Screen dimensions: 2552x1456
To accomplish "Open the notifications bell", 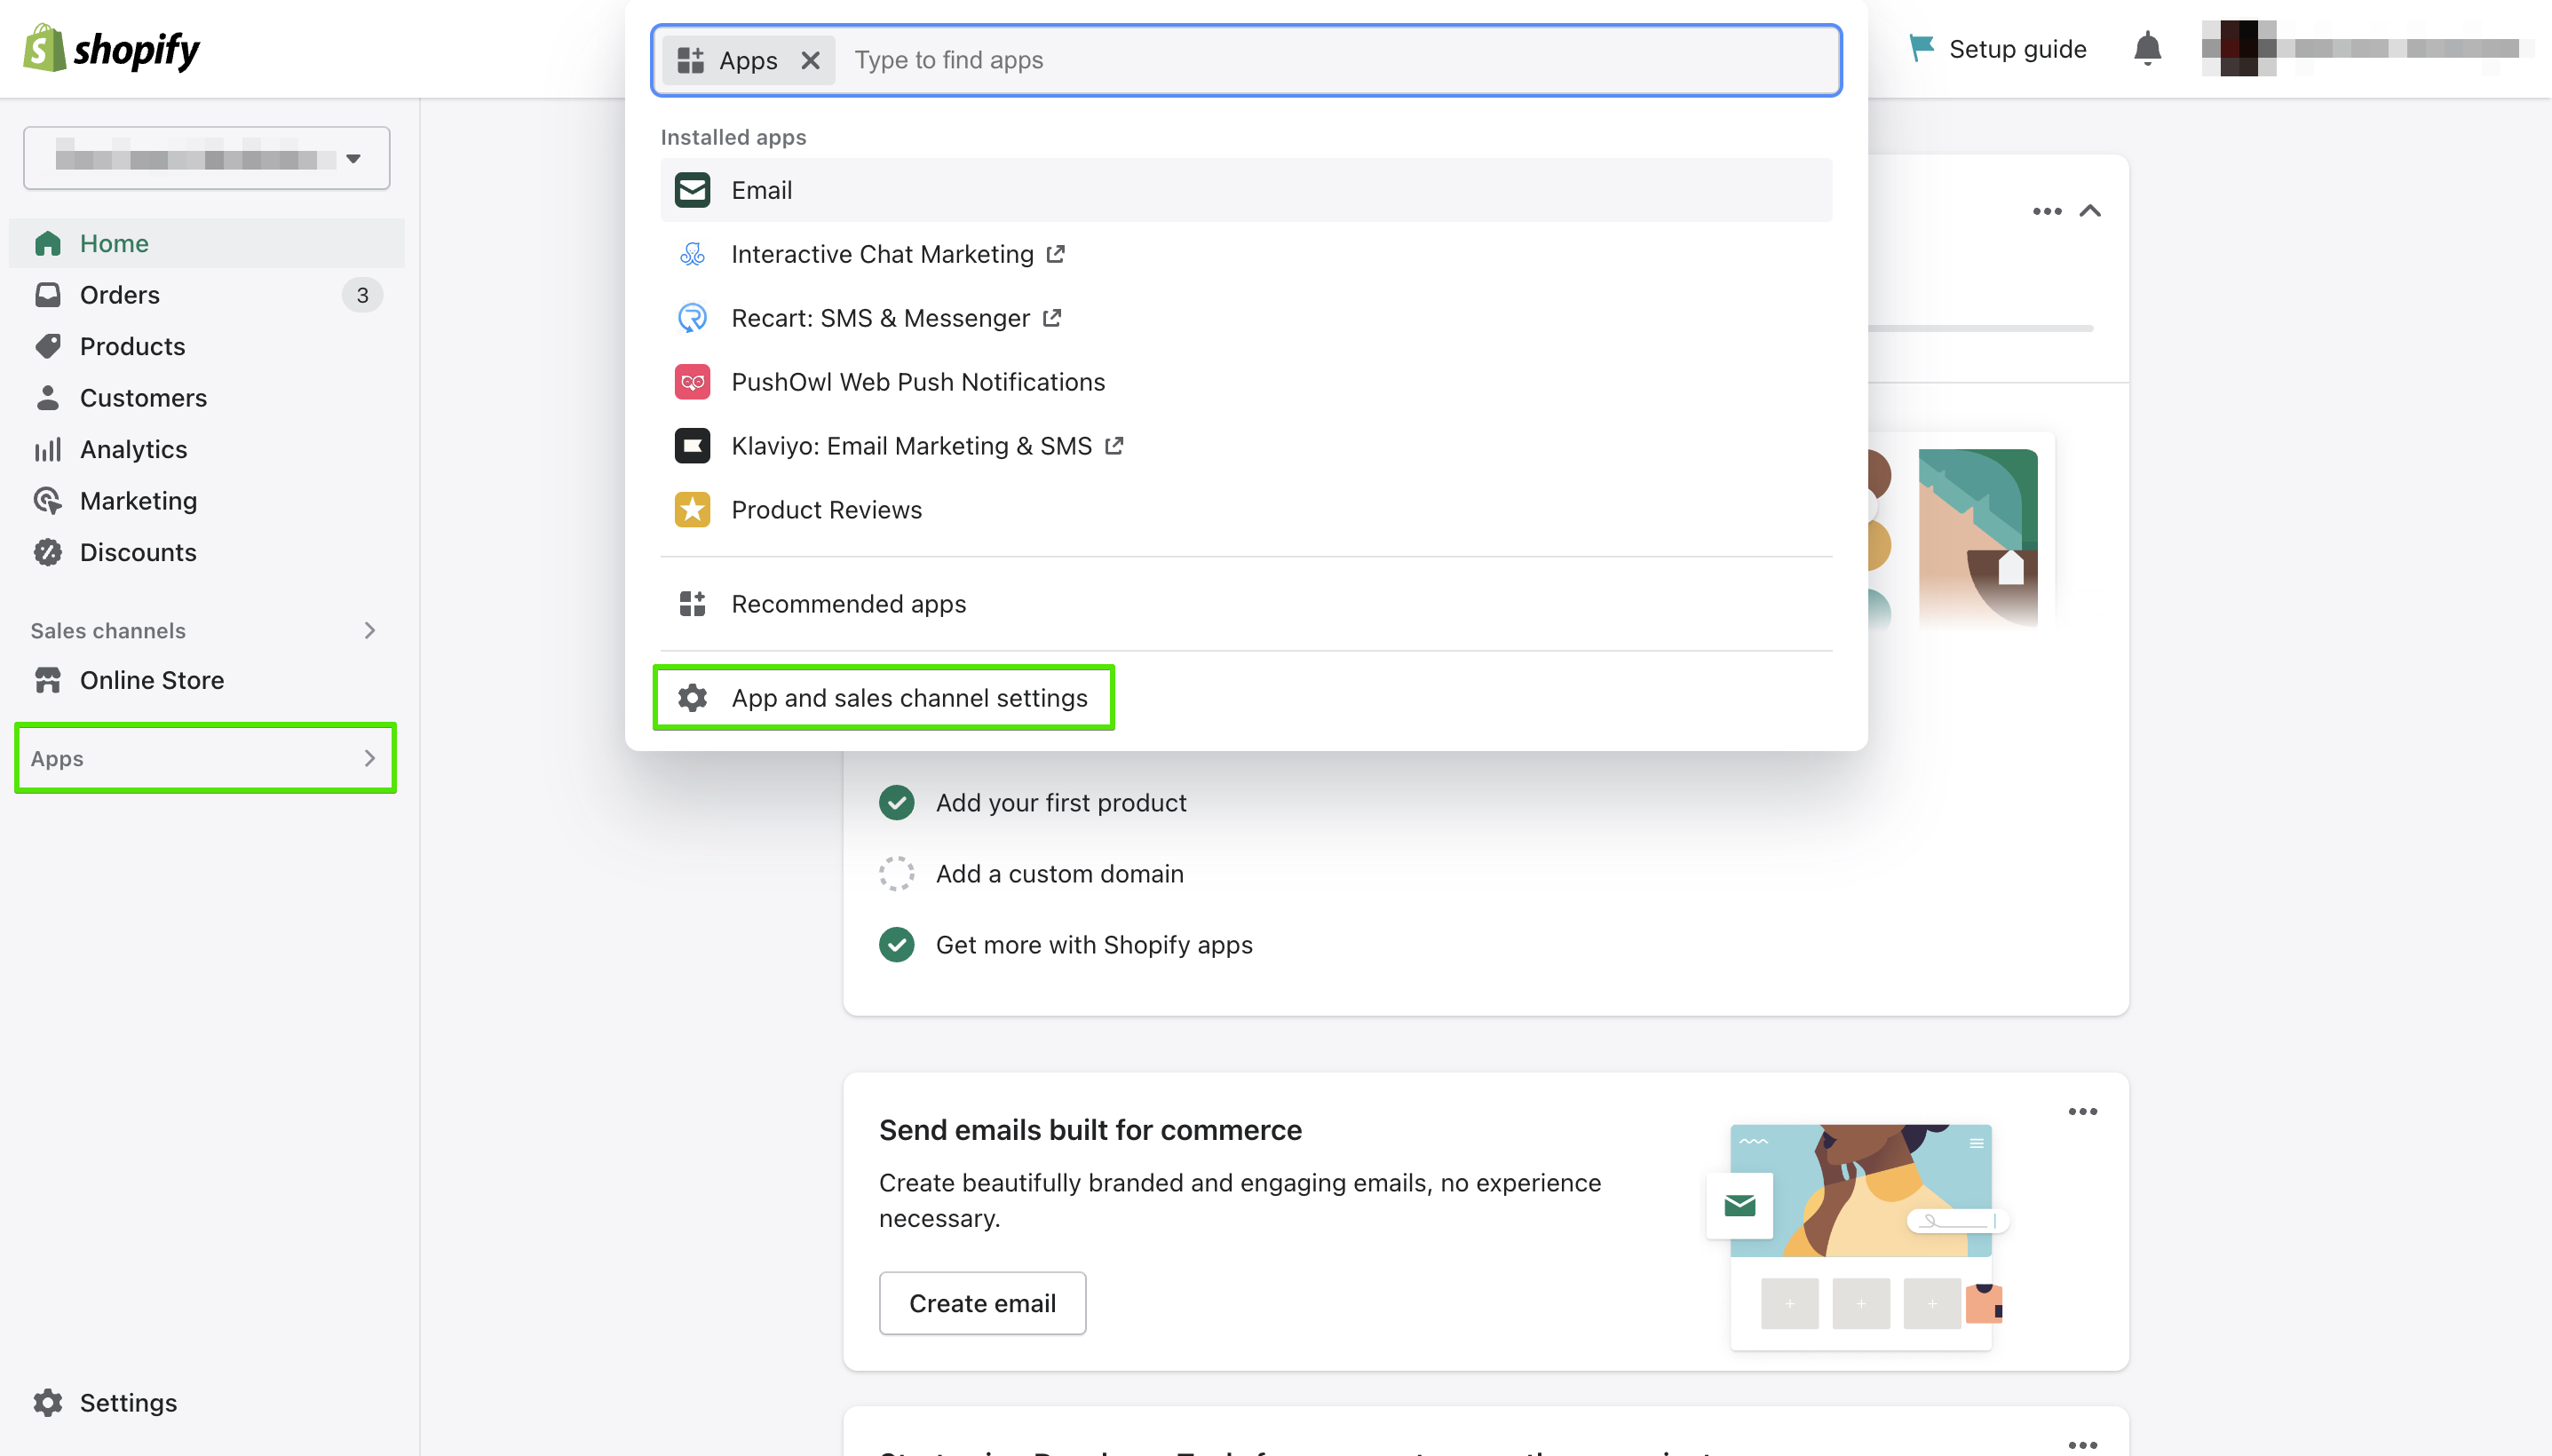I will [2147, 48].
